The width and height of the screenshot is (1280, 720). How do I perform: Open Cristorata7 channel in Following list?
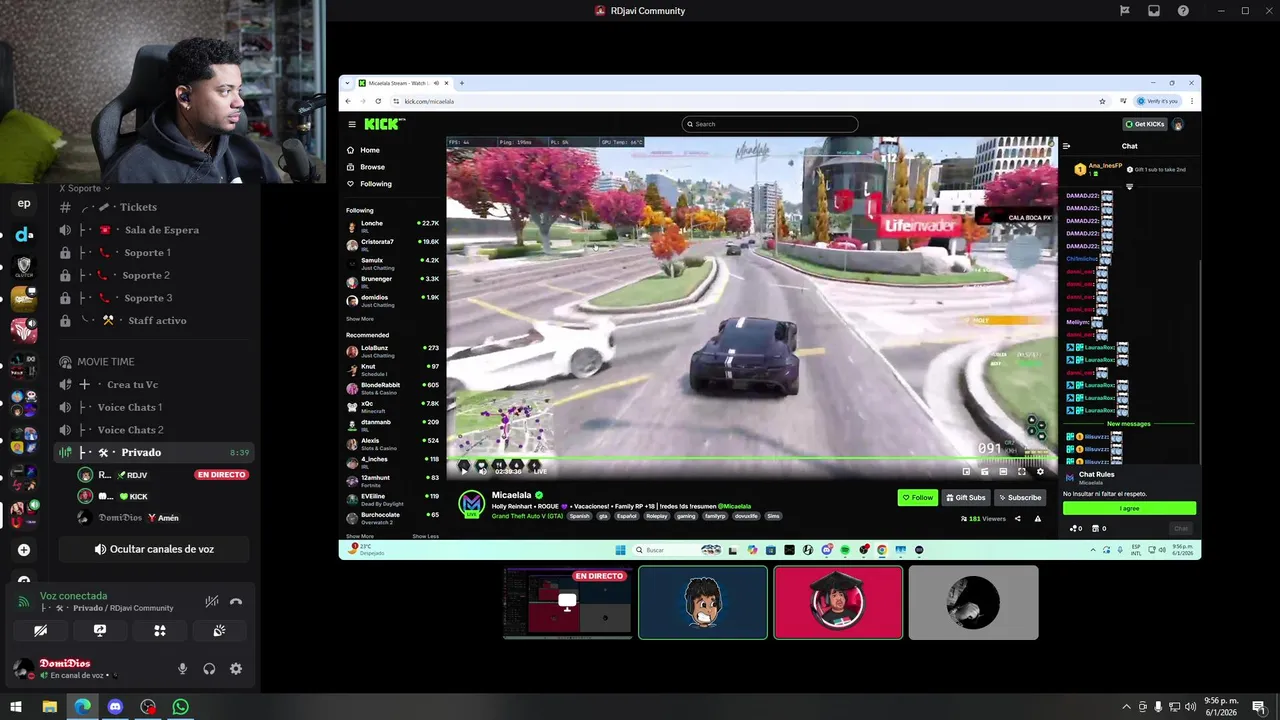pyautogui.click(x=393, y=244)
